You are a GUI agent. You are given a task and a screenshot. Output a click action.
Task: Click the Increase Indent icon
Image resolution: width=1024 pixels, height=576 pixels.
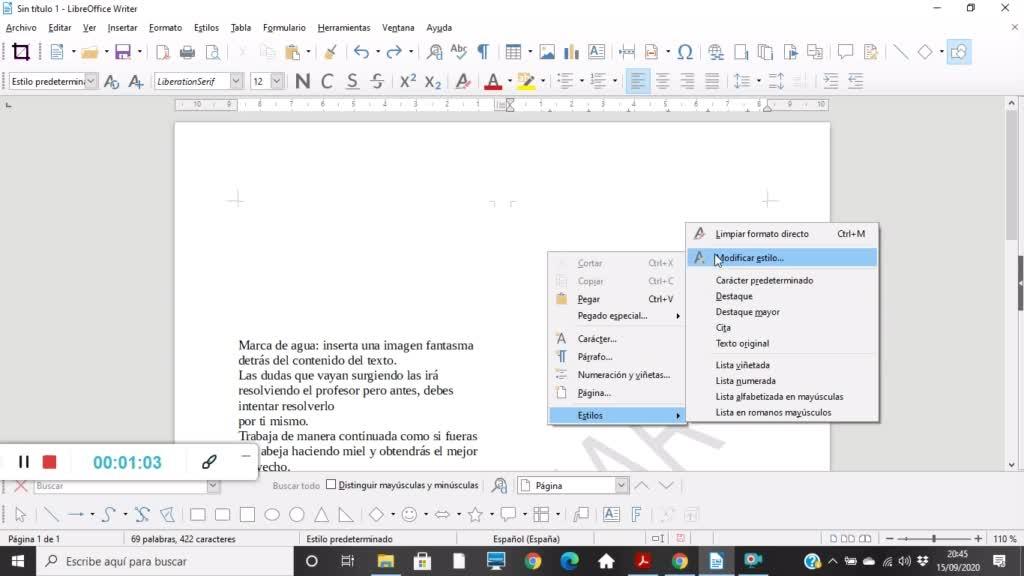pyautogui.click(x=831, y=81)
